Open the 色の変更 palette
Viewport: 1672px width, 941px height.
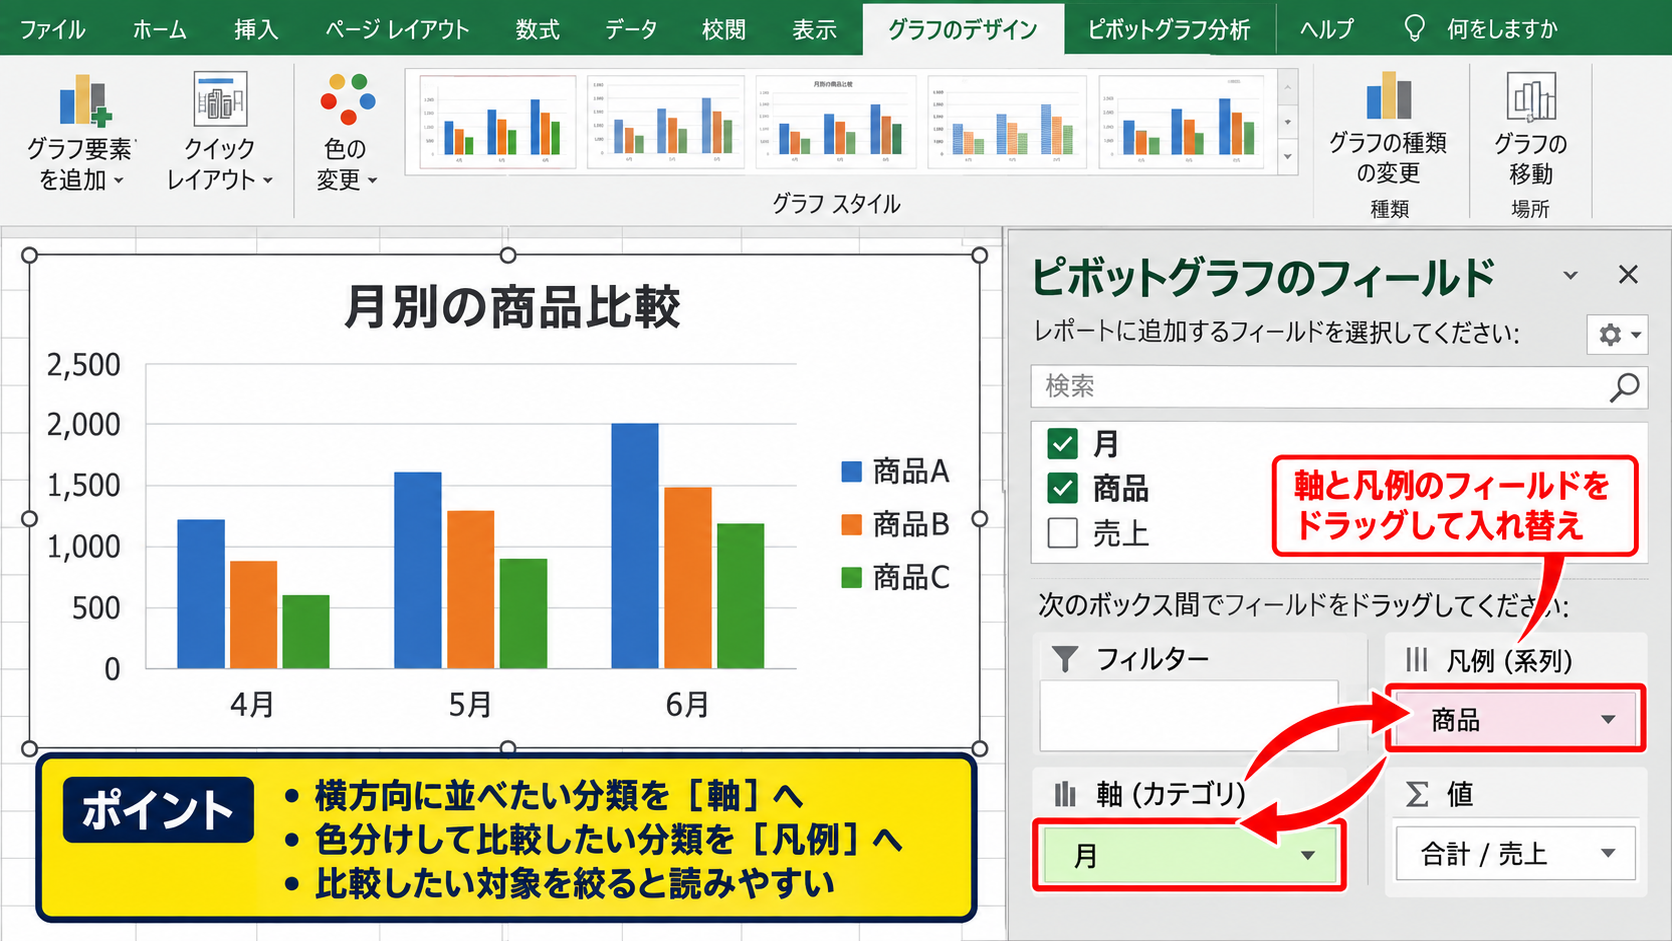coord(346,133)
